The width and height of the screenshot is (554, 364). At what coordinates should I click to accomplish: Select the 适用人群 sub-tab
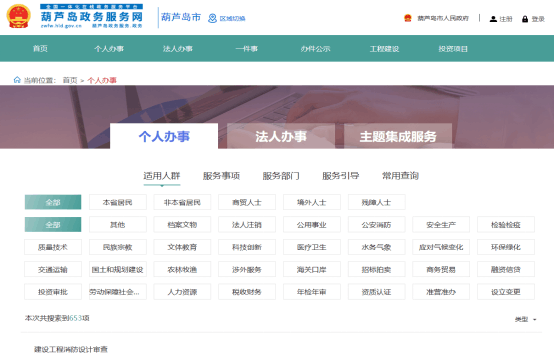162,176
